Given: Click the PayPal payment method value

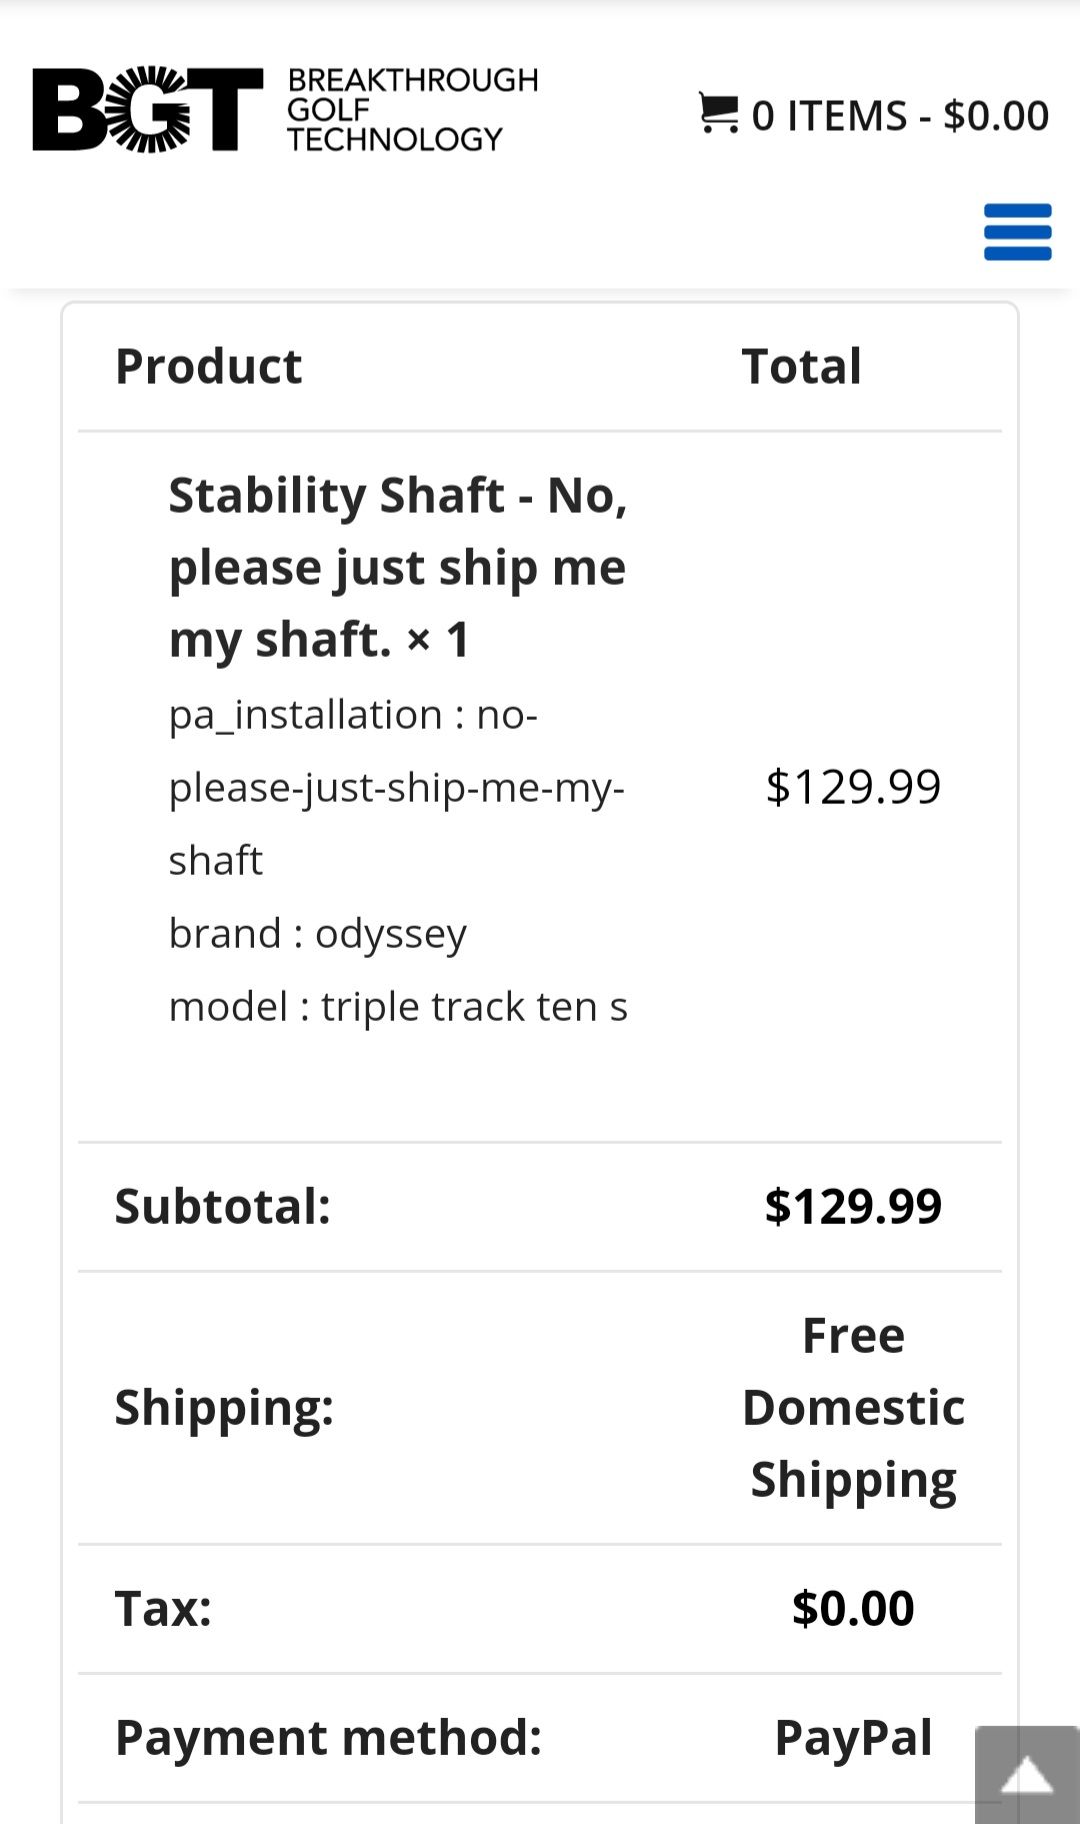Looking at the screenshot, I should click(x=853, y=1738).
